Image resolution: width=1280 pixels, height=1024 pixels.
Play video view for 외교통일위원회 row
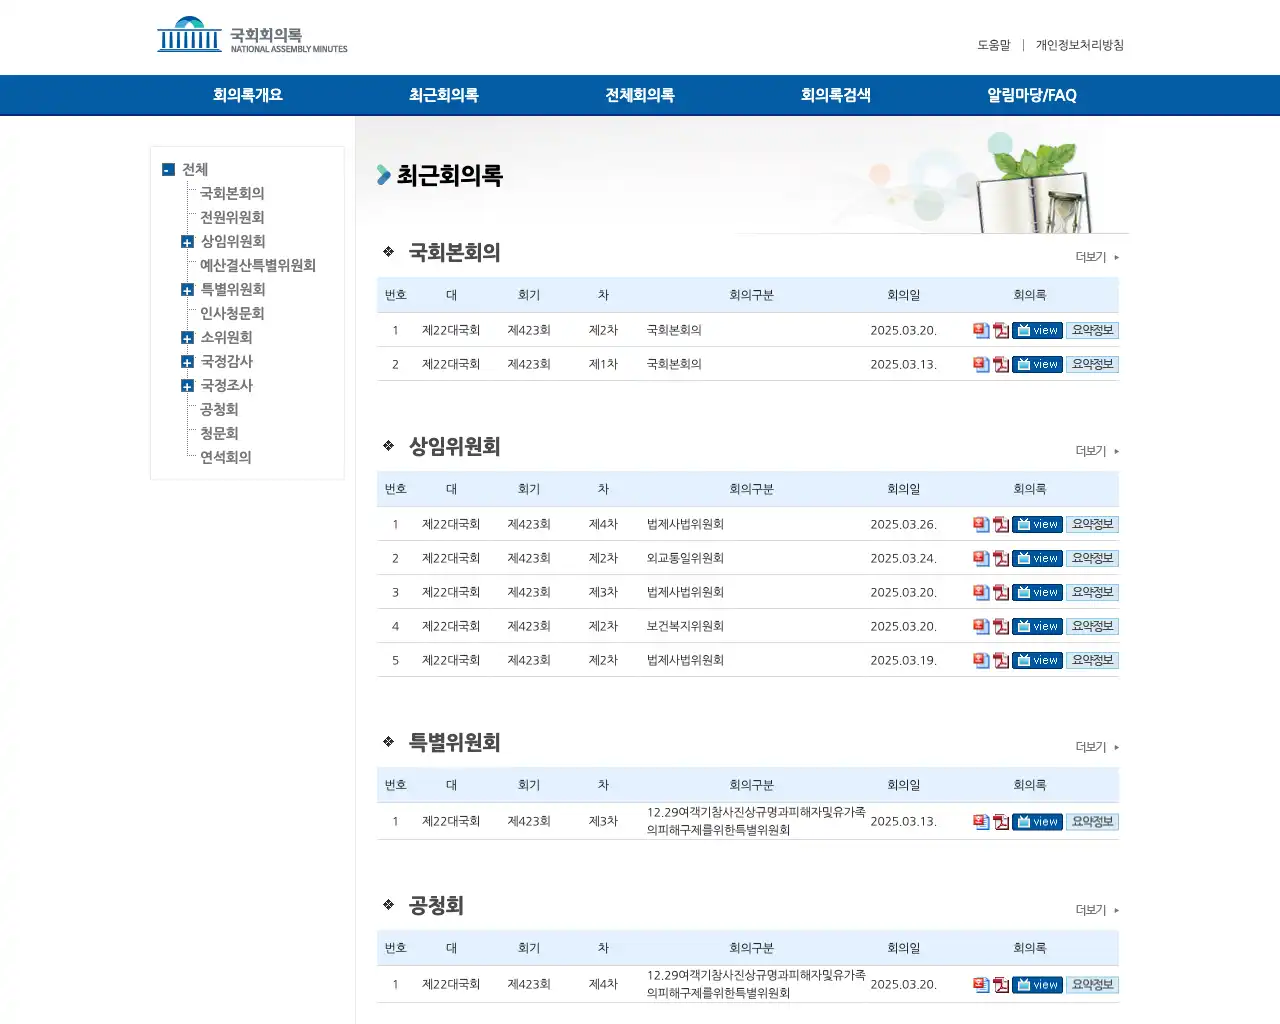pyautogui.click(x=1037, y=558)
